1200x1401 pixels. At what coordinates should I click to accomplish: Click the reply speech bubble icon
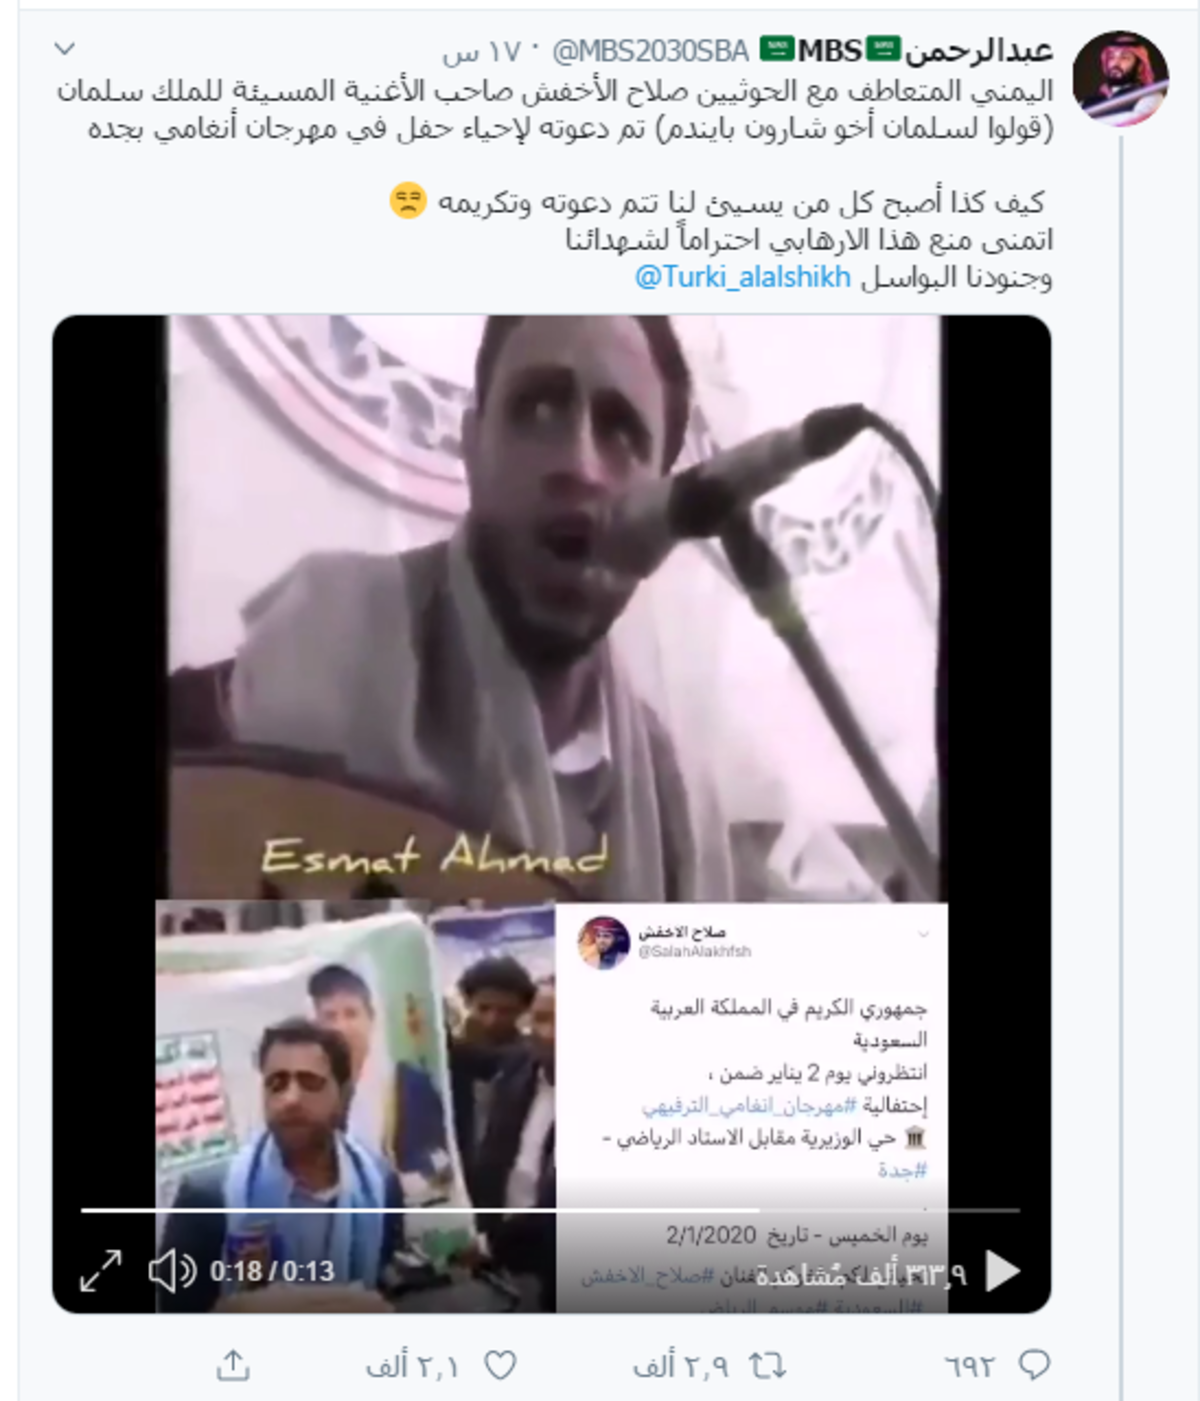[x=1034, y=1365]
